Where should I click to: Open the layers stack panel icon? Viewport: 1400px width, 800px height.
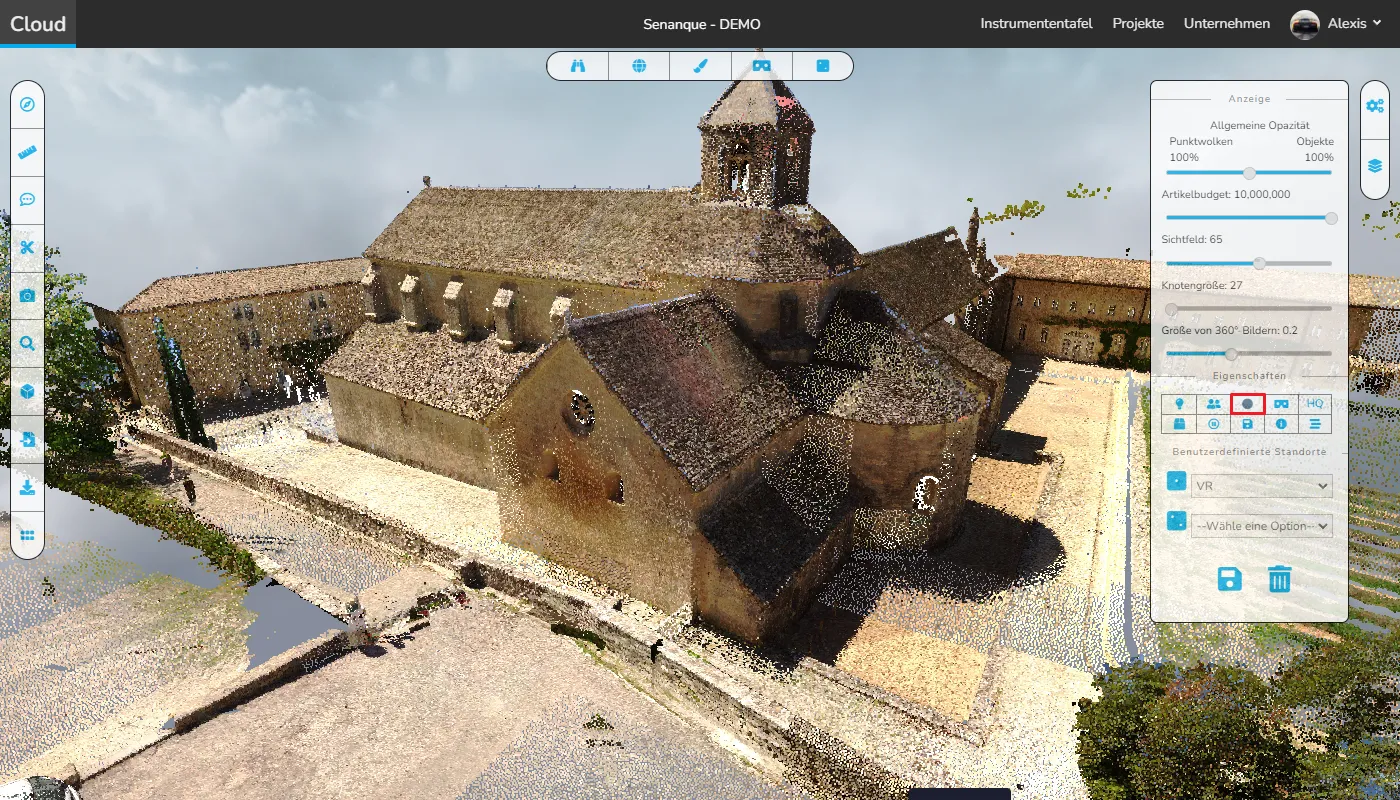1375,166
